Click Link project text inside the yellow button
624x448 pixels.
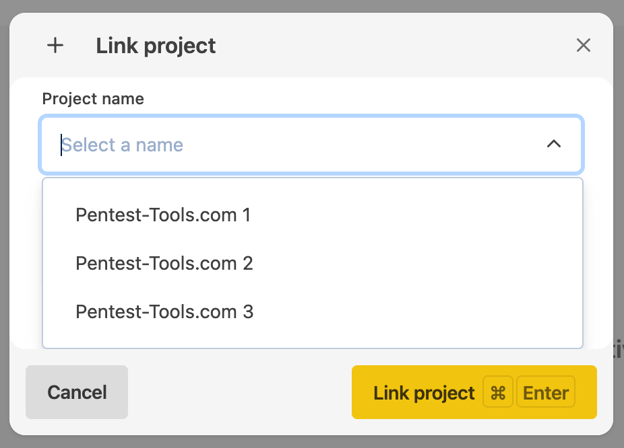424,393
